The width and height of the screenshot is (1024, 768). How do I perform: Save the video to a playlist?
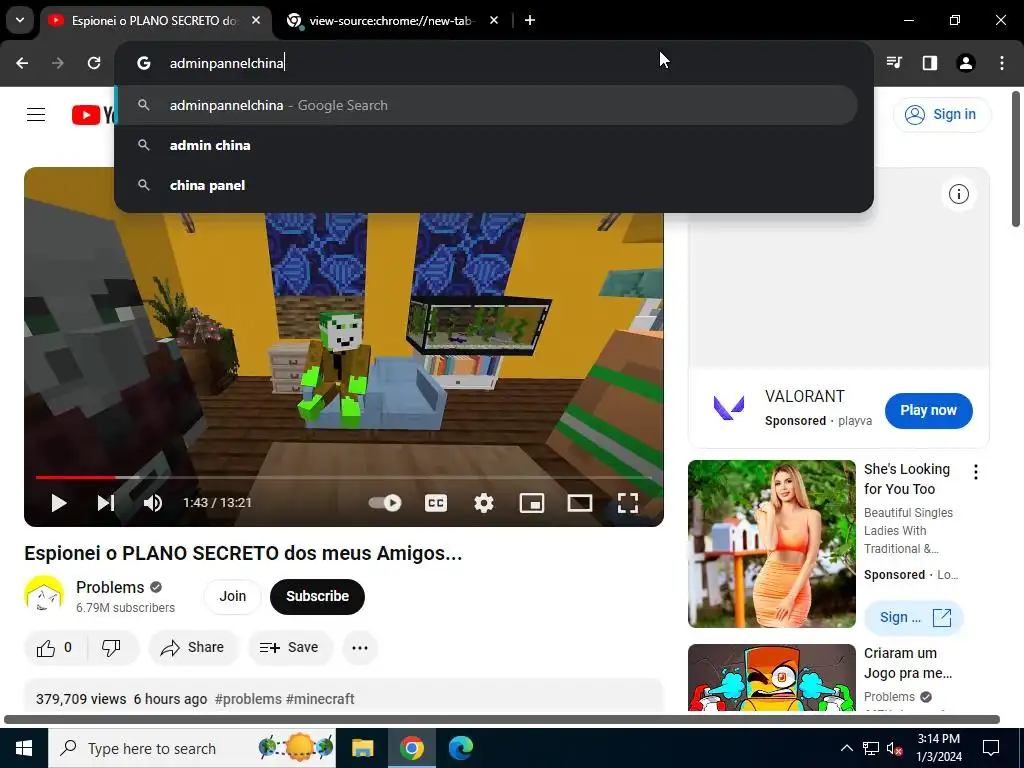(290, 648)
